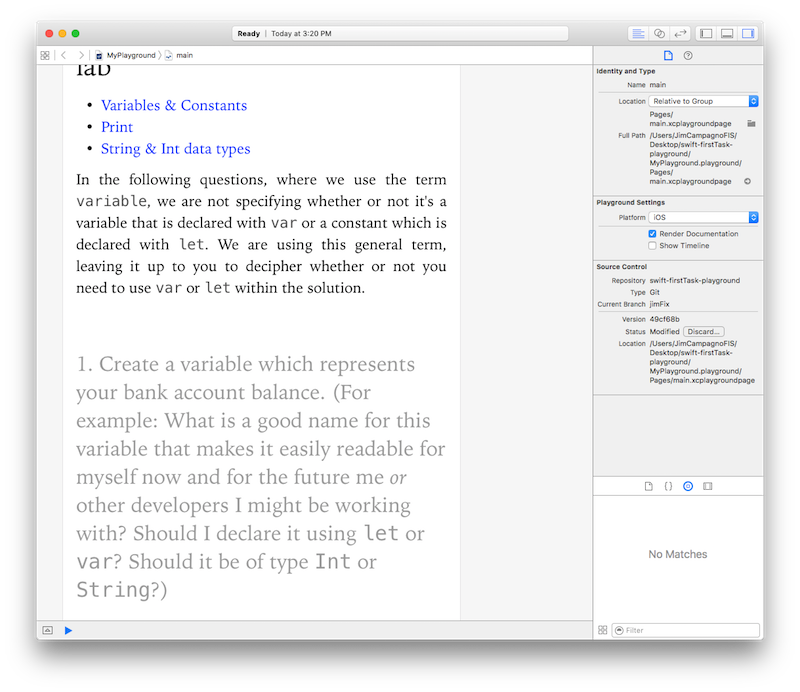800x692 pixels.
Task: Open the Variables & Constants link
Action: click(174, 105)
